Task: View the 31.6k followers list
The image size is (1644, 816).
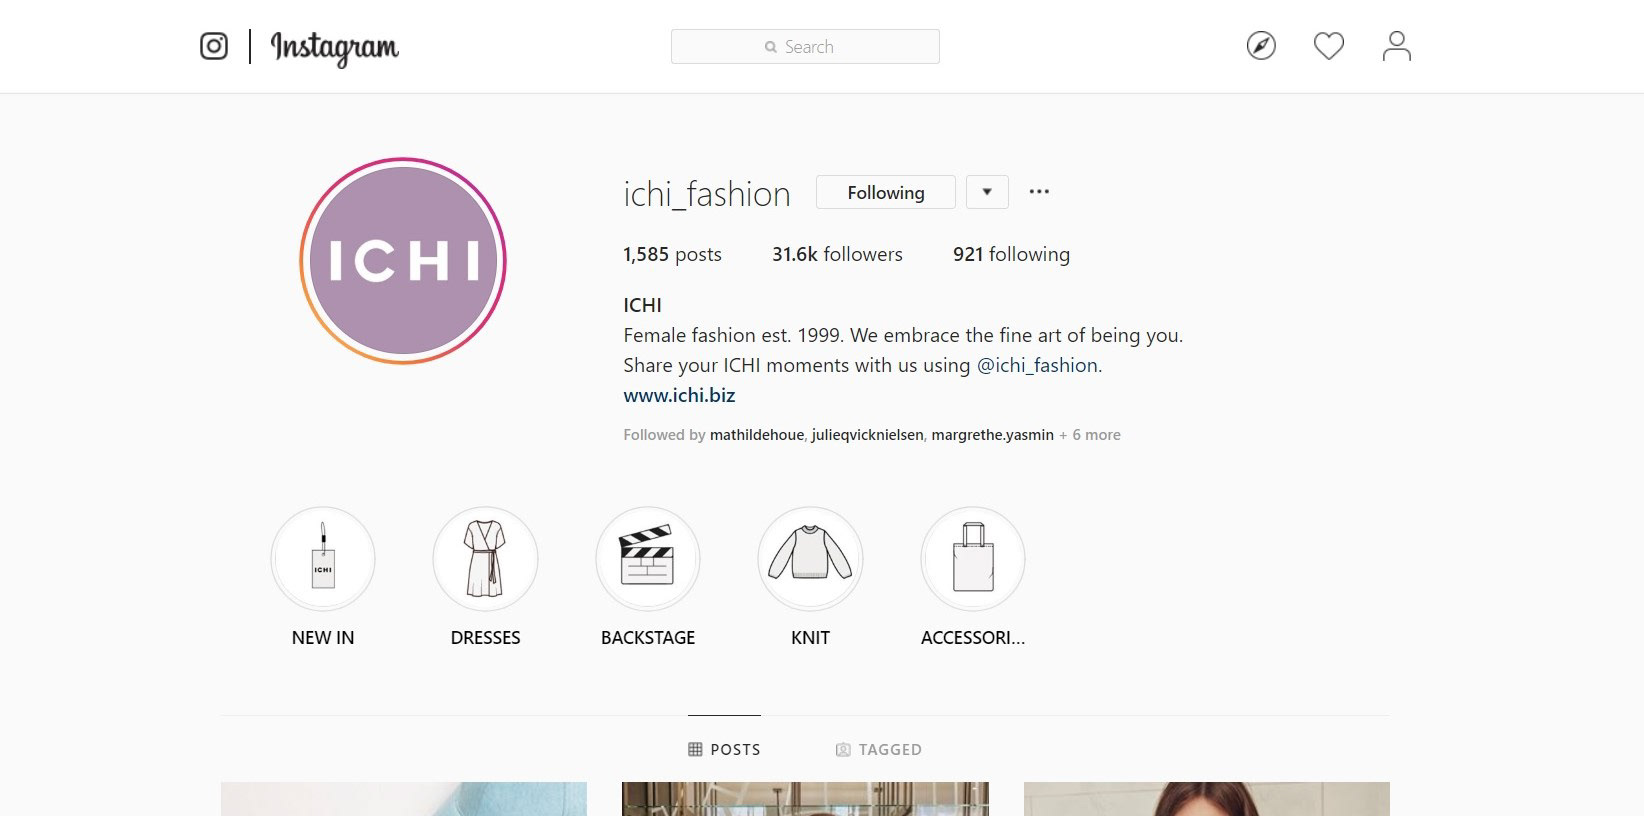Action: pos(837,254)
